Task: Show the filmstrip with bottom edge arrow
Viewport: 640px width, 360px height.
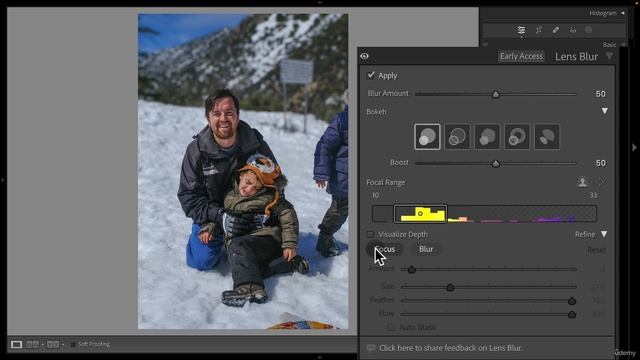Action: pyautogui.click(x=320, y=357)
